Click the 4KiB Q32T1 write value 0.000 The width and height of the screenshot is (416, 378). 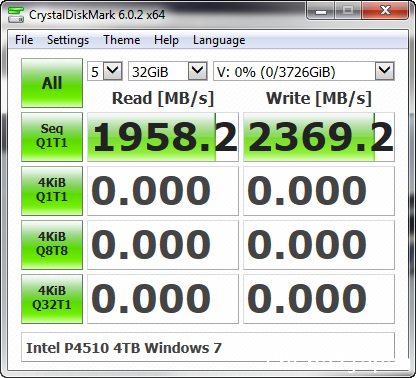coord(319,299)
